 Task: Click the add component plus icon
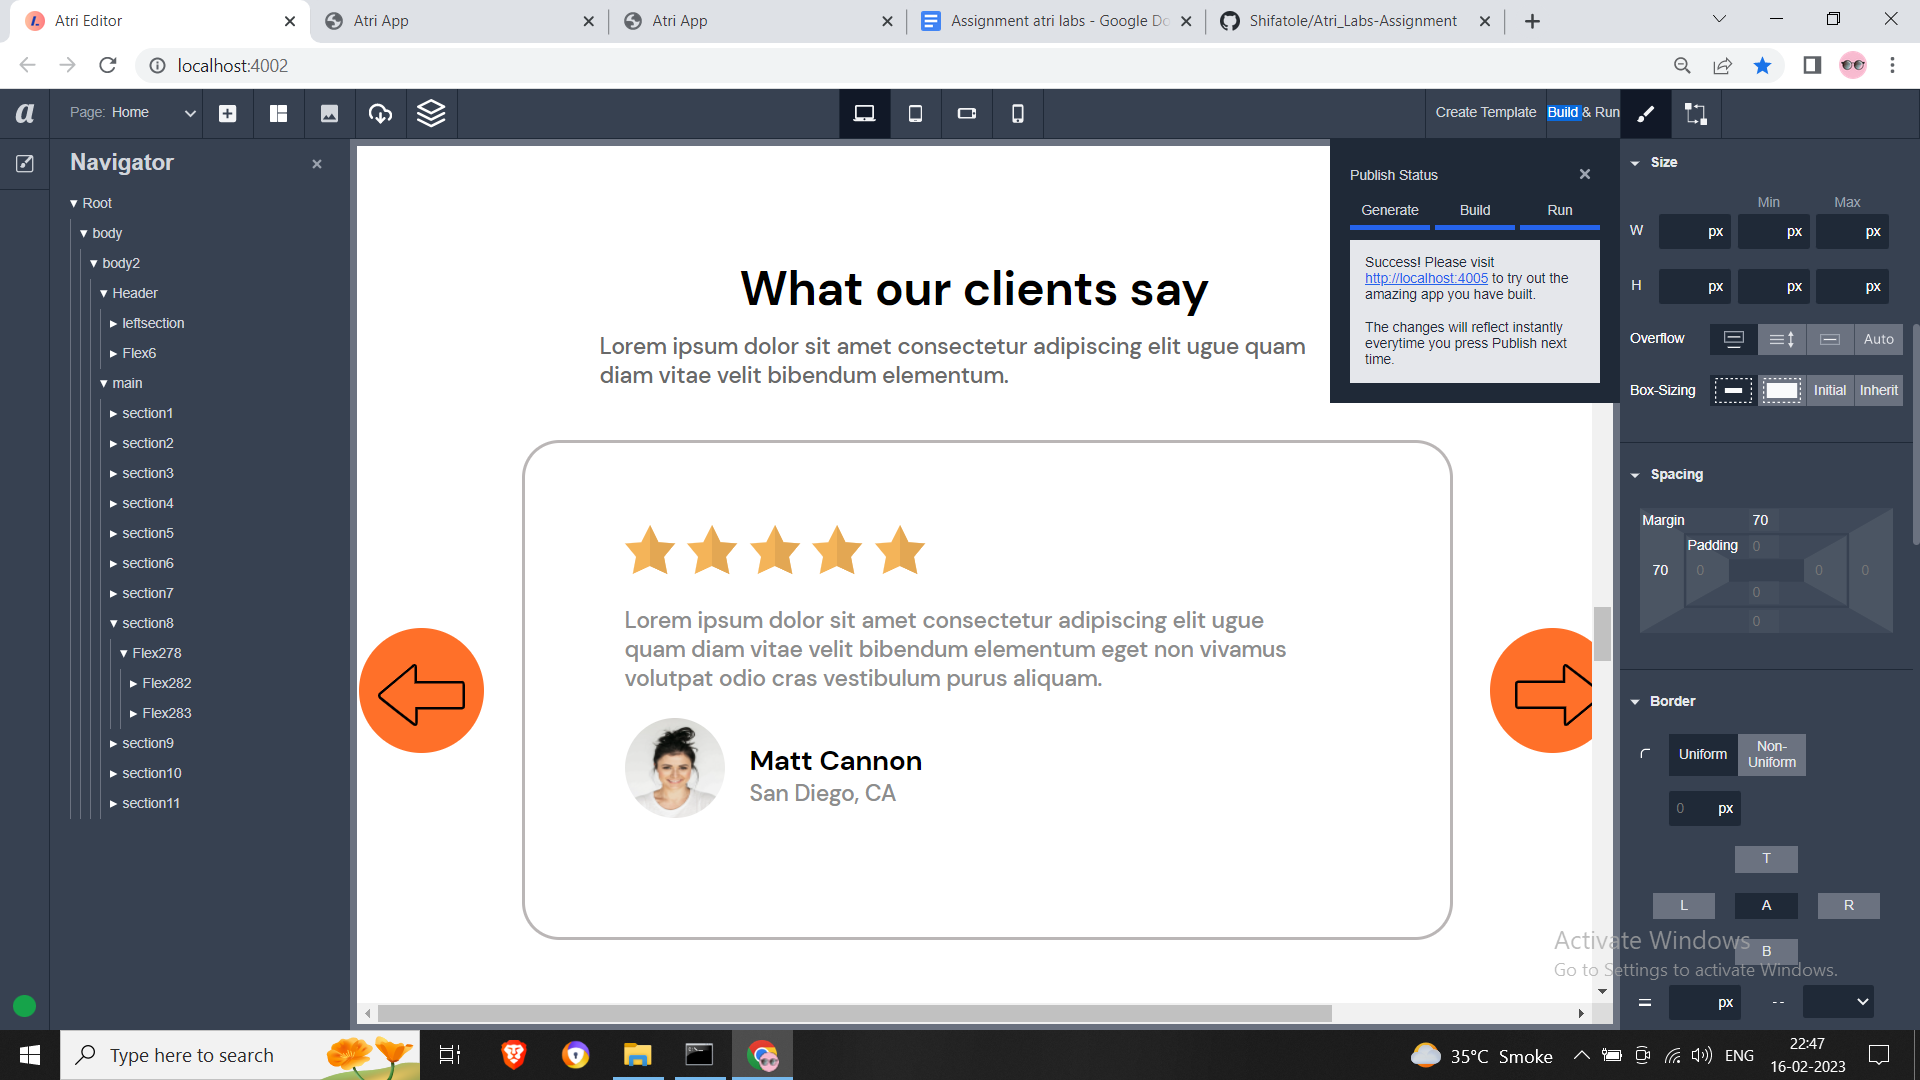(228, 114)
